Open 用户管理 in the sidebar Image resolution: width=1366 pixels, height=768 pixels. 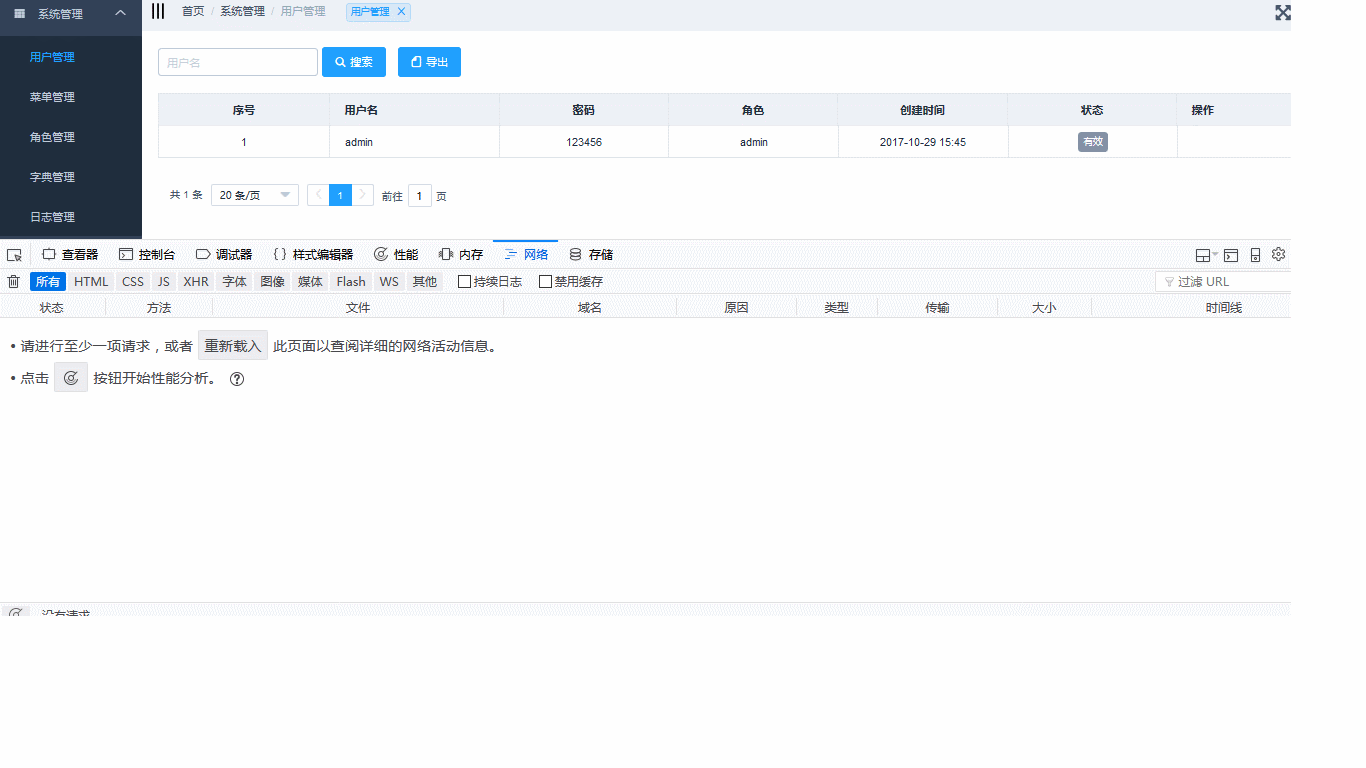71,57
